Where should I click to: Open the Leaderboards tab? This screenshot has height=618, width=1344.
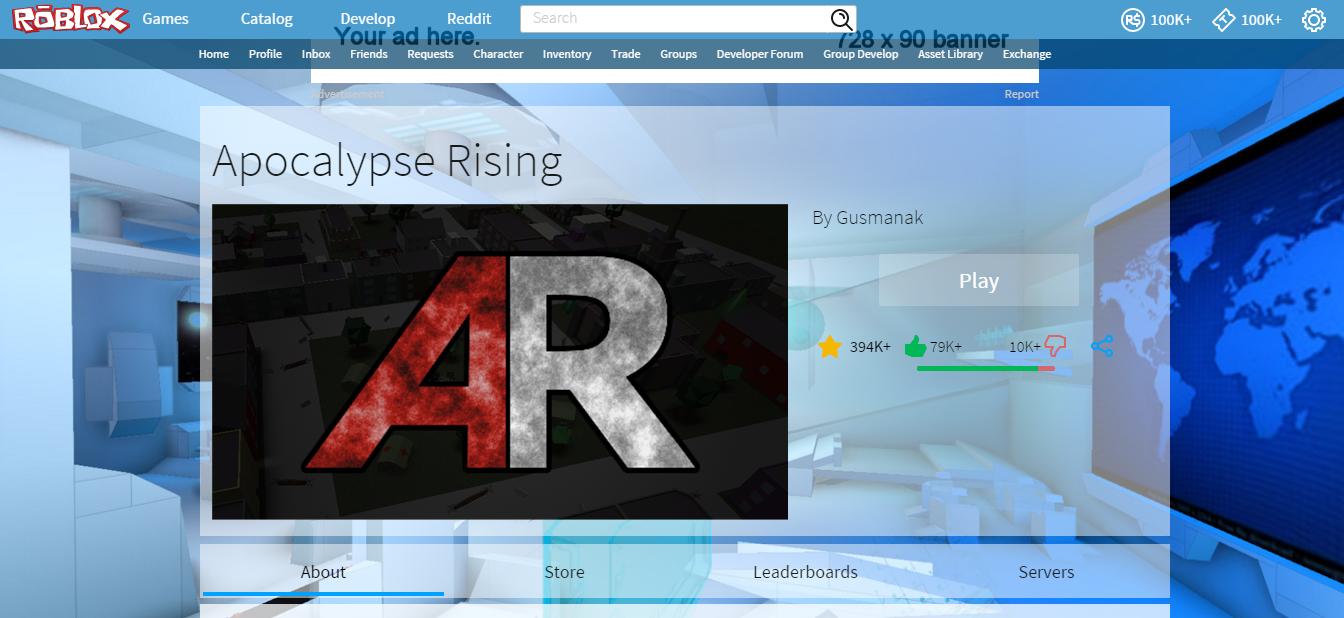806,572
